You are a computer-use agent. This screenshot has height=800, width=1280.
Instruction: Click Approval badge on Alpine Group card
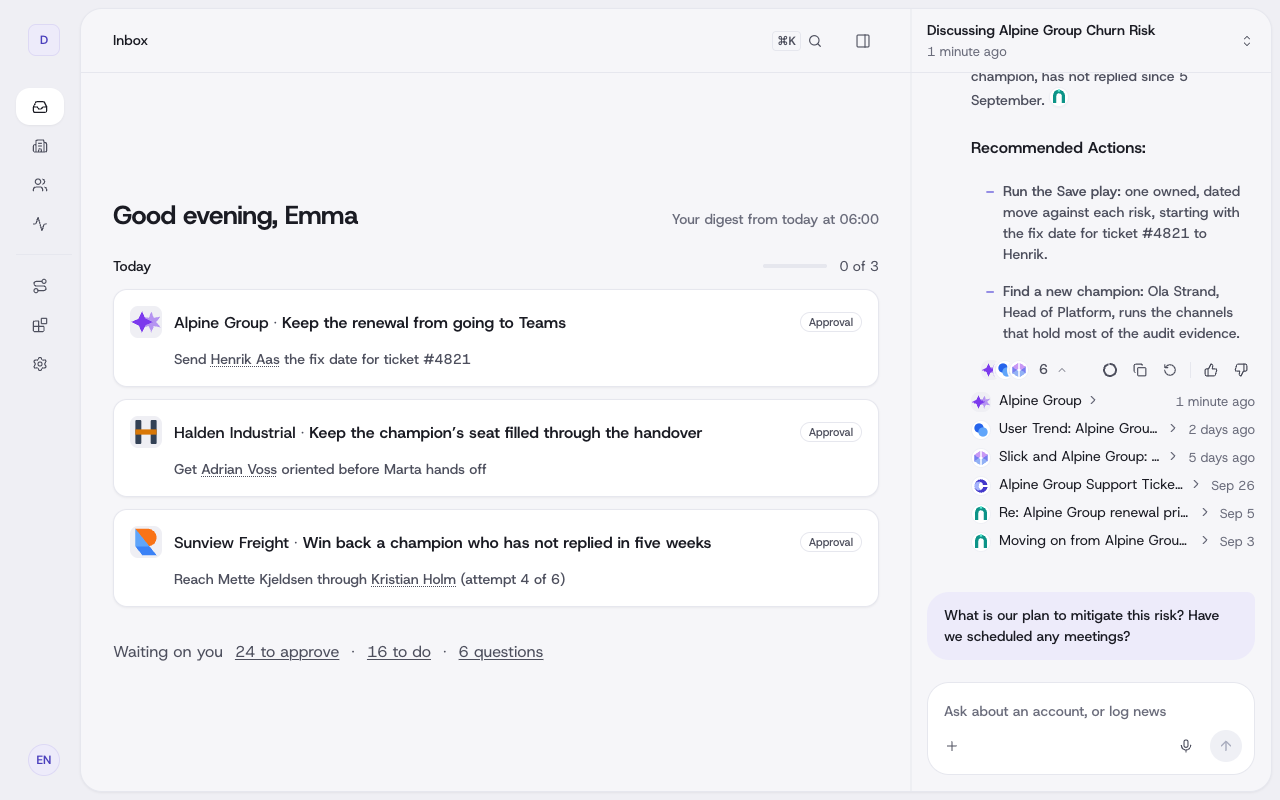831,322
